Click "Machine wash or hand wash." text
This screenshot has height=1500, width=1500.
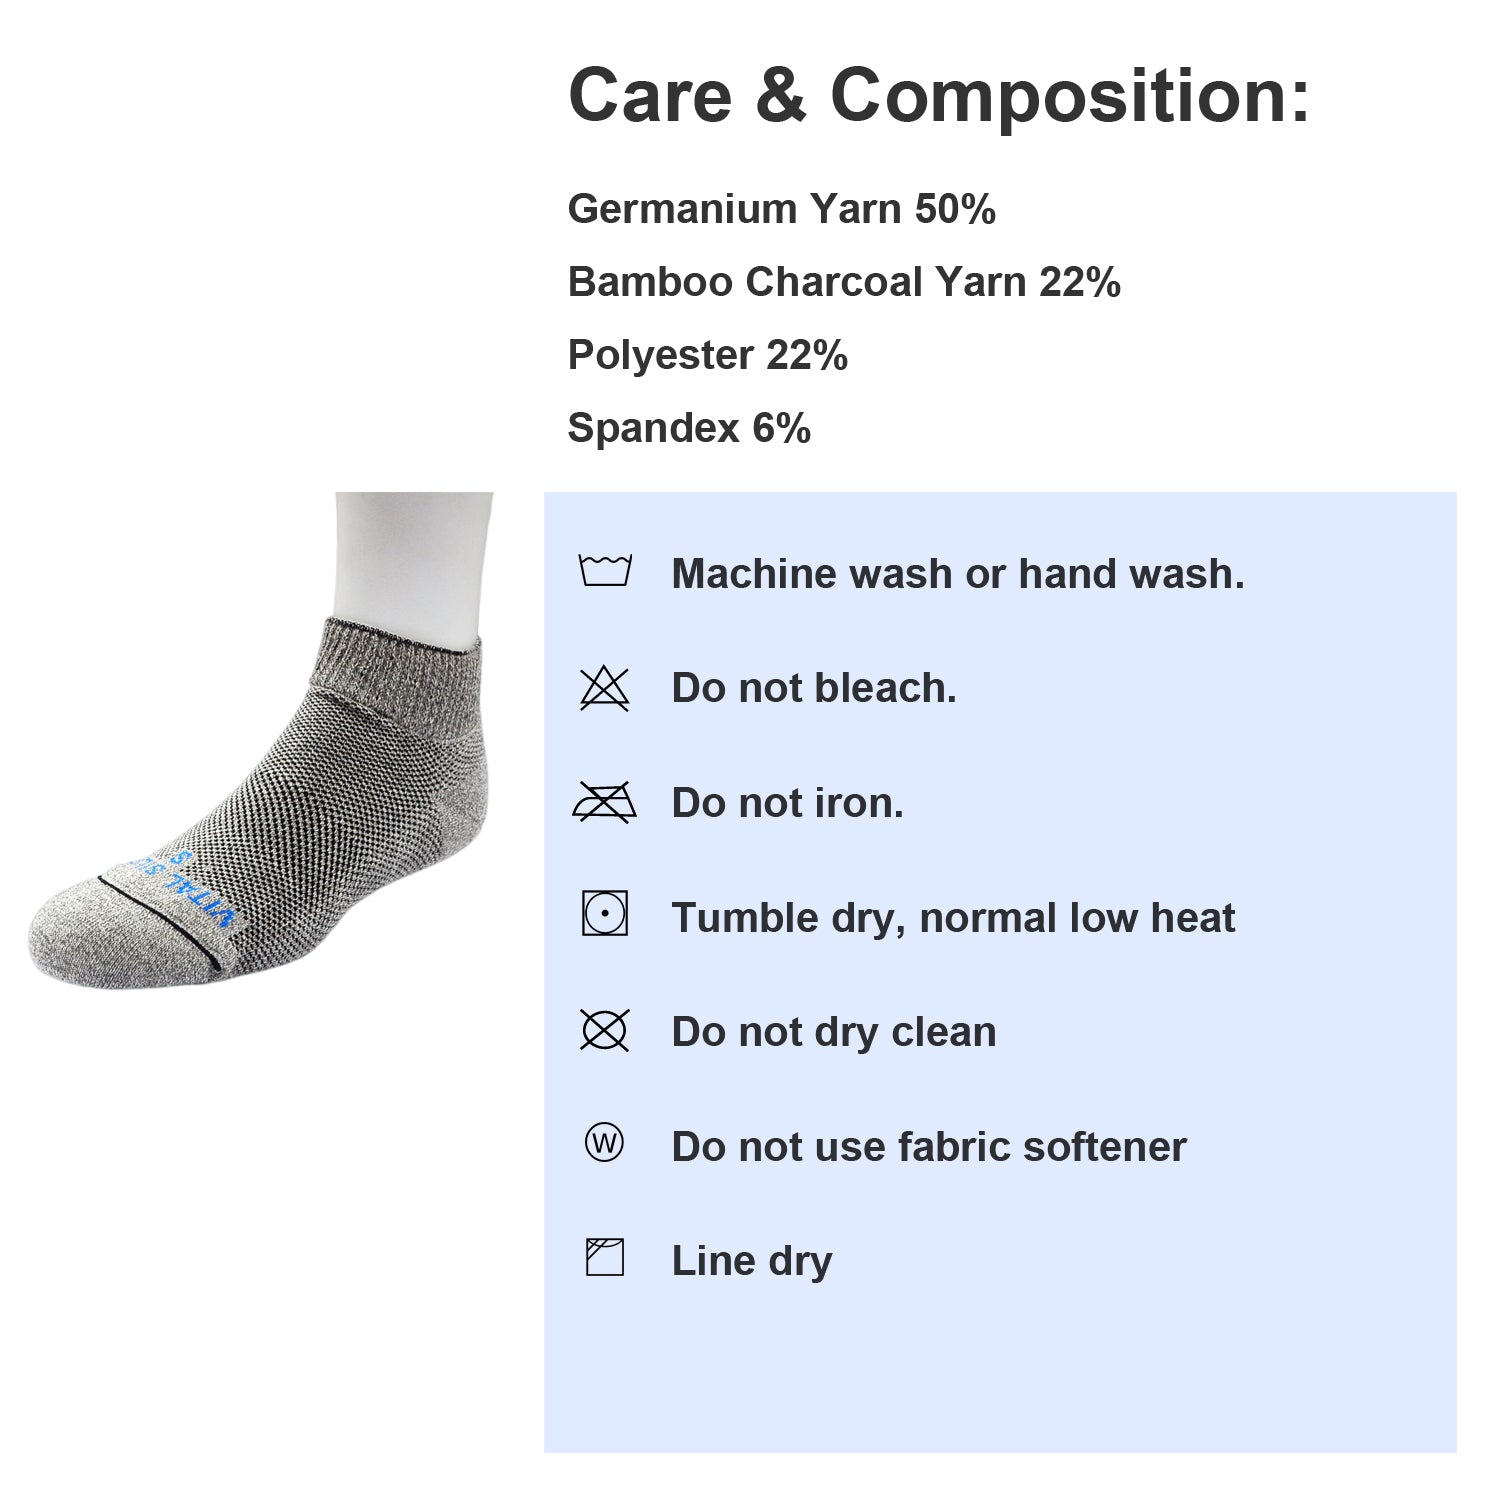coord(957,574)
